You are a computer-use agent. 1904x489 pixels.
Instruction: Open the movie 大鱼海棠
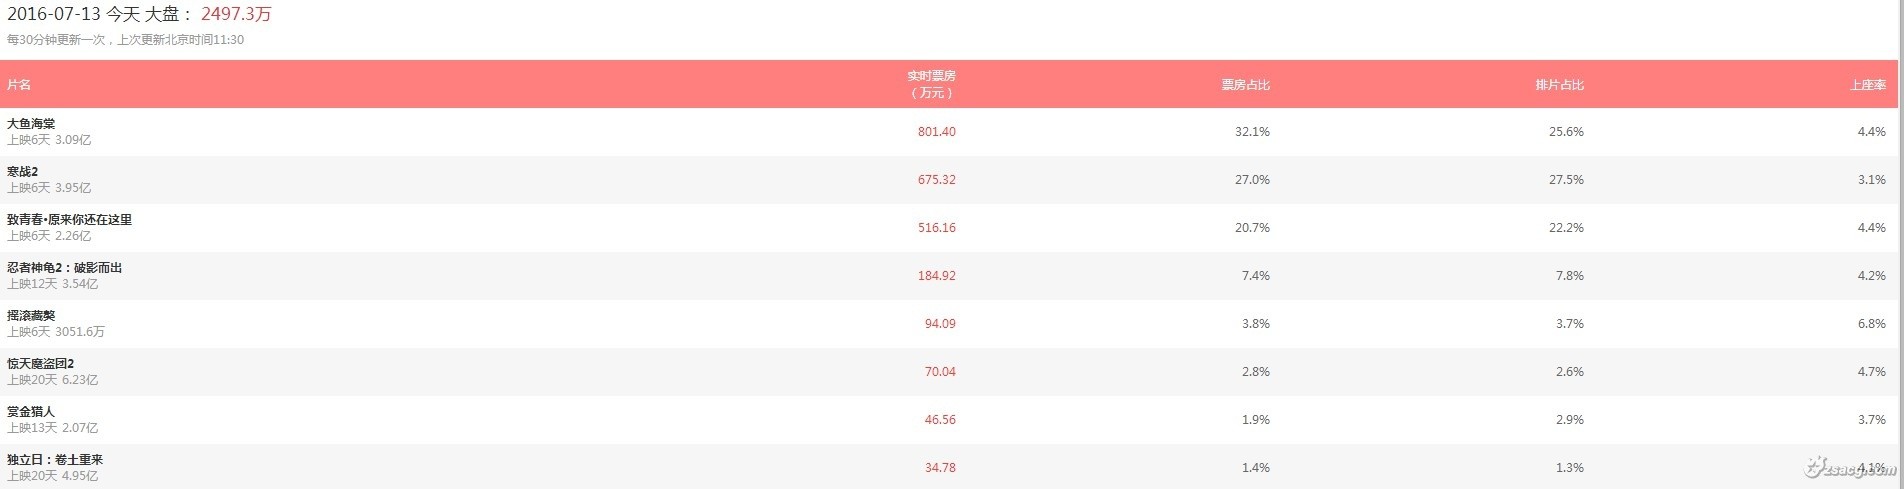pos(31,124)
